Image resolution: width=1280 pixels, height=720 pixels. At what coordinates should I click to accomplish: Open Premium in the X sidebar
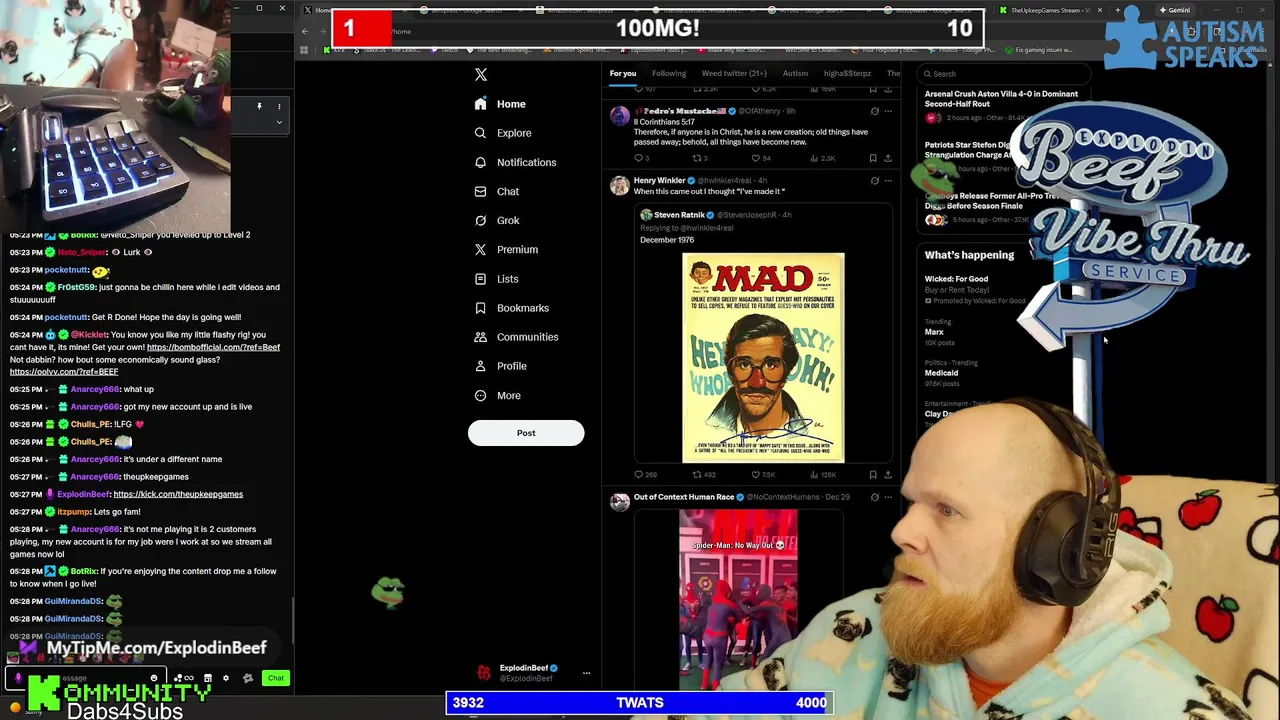pos(506,249)
